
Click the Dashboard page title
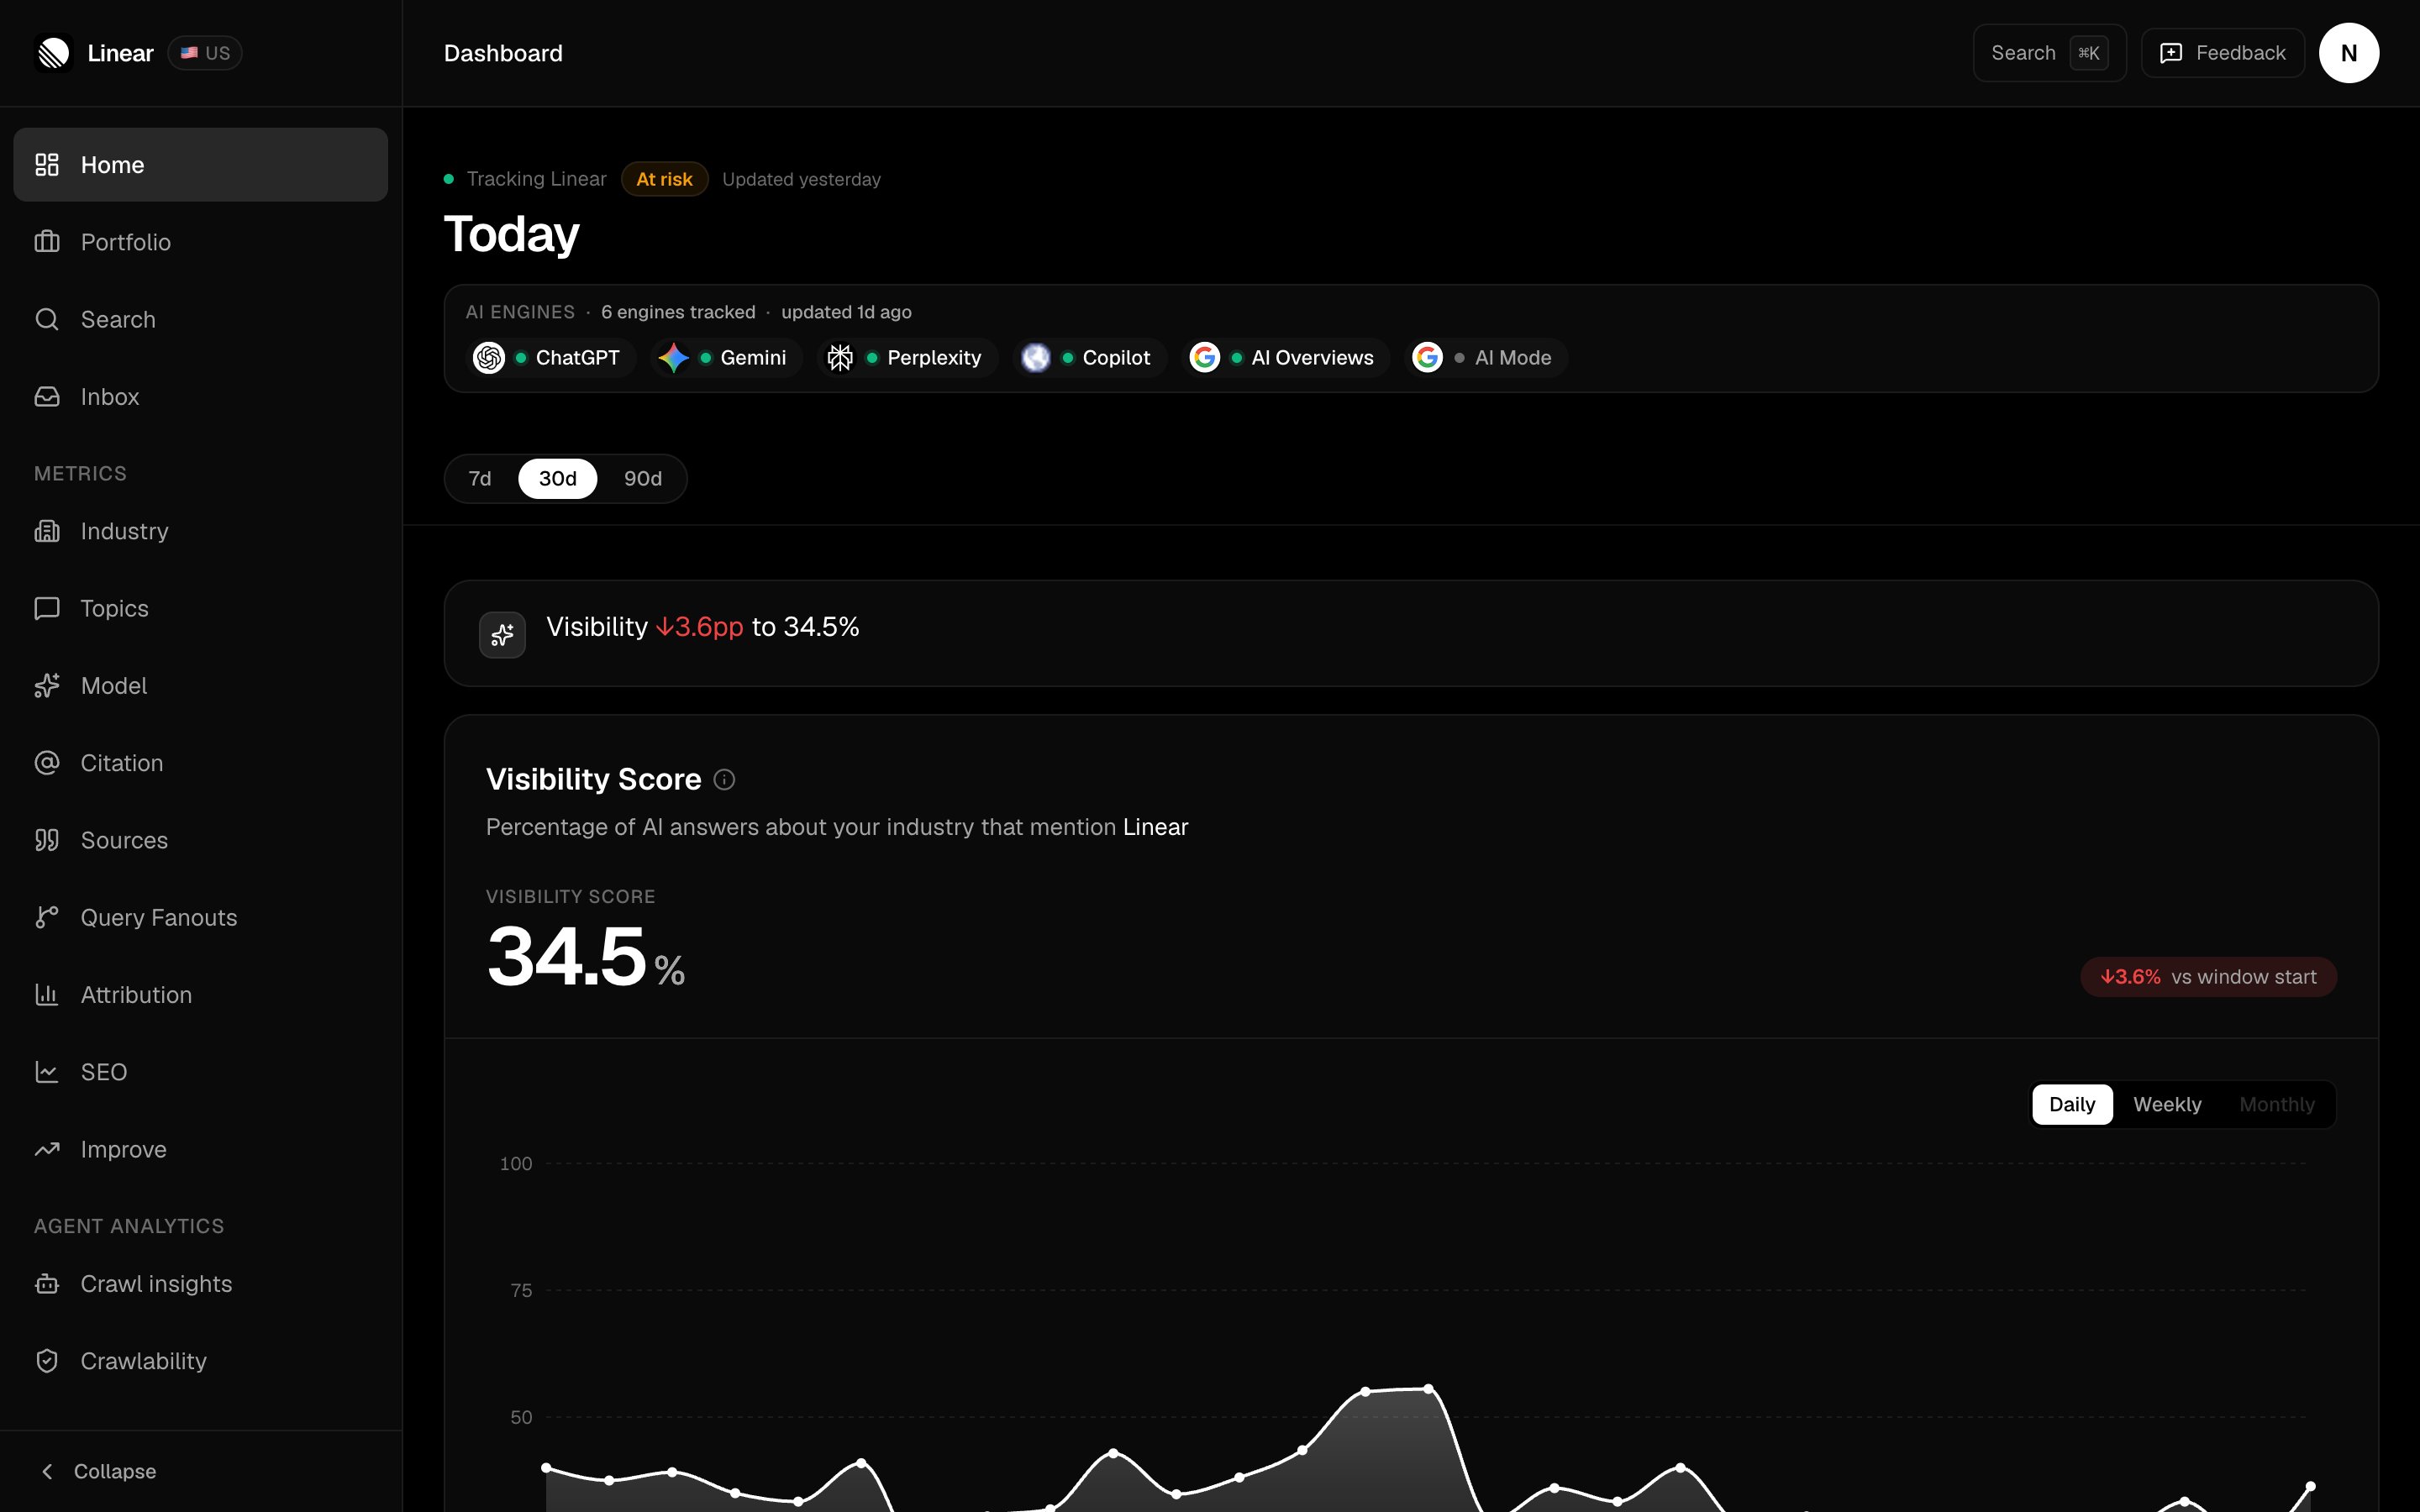coord(503,53)
